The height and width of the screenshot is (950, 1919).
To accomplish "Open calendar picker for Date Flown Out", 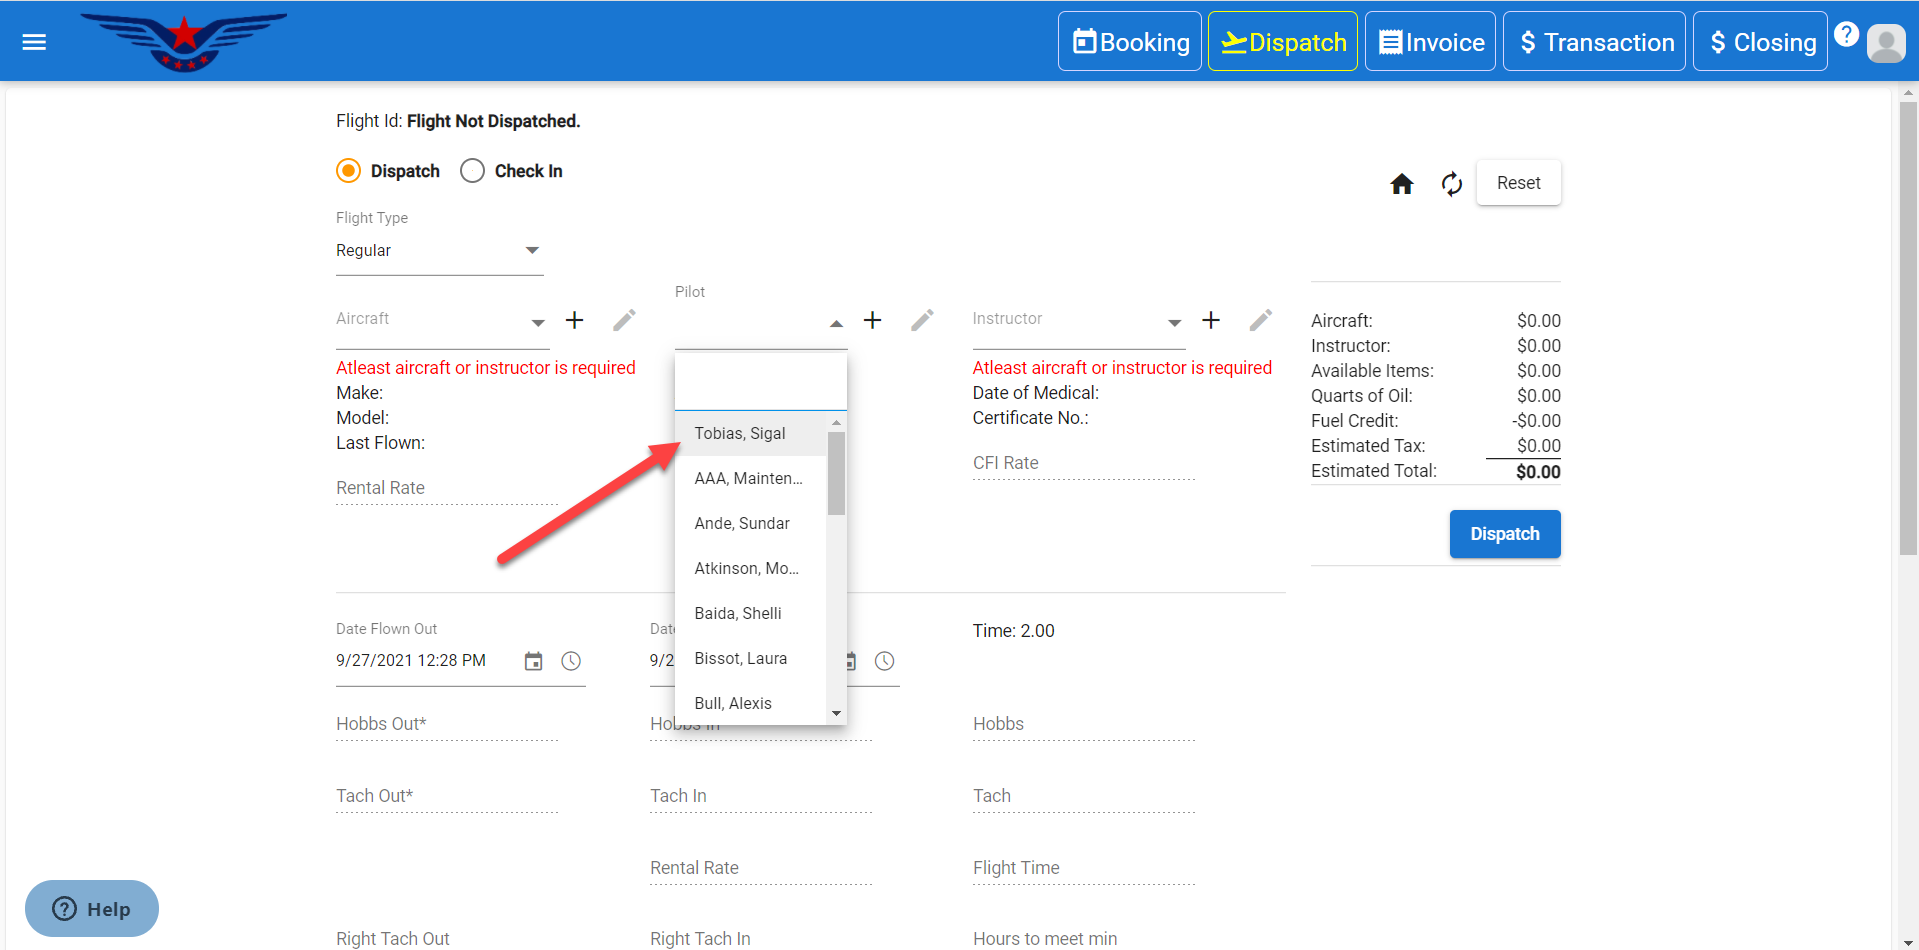I will pos(533,661).
